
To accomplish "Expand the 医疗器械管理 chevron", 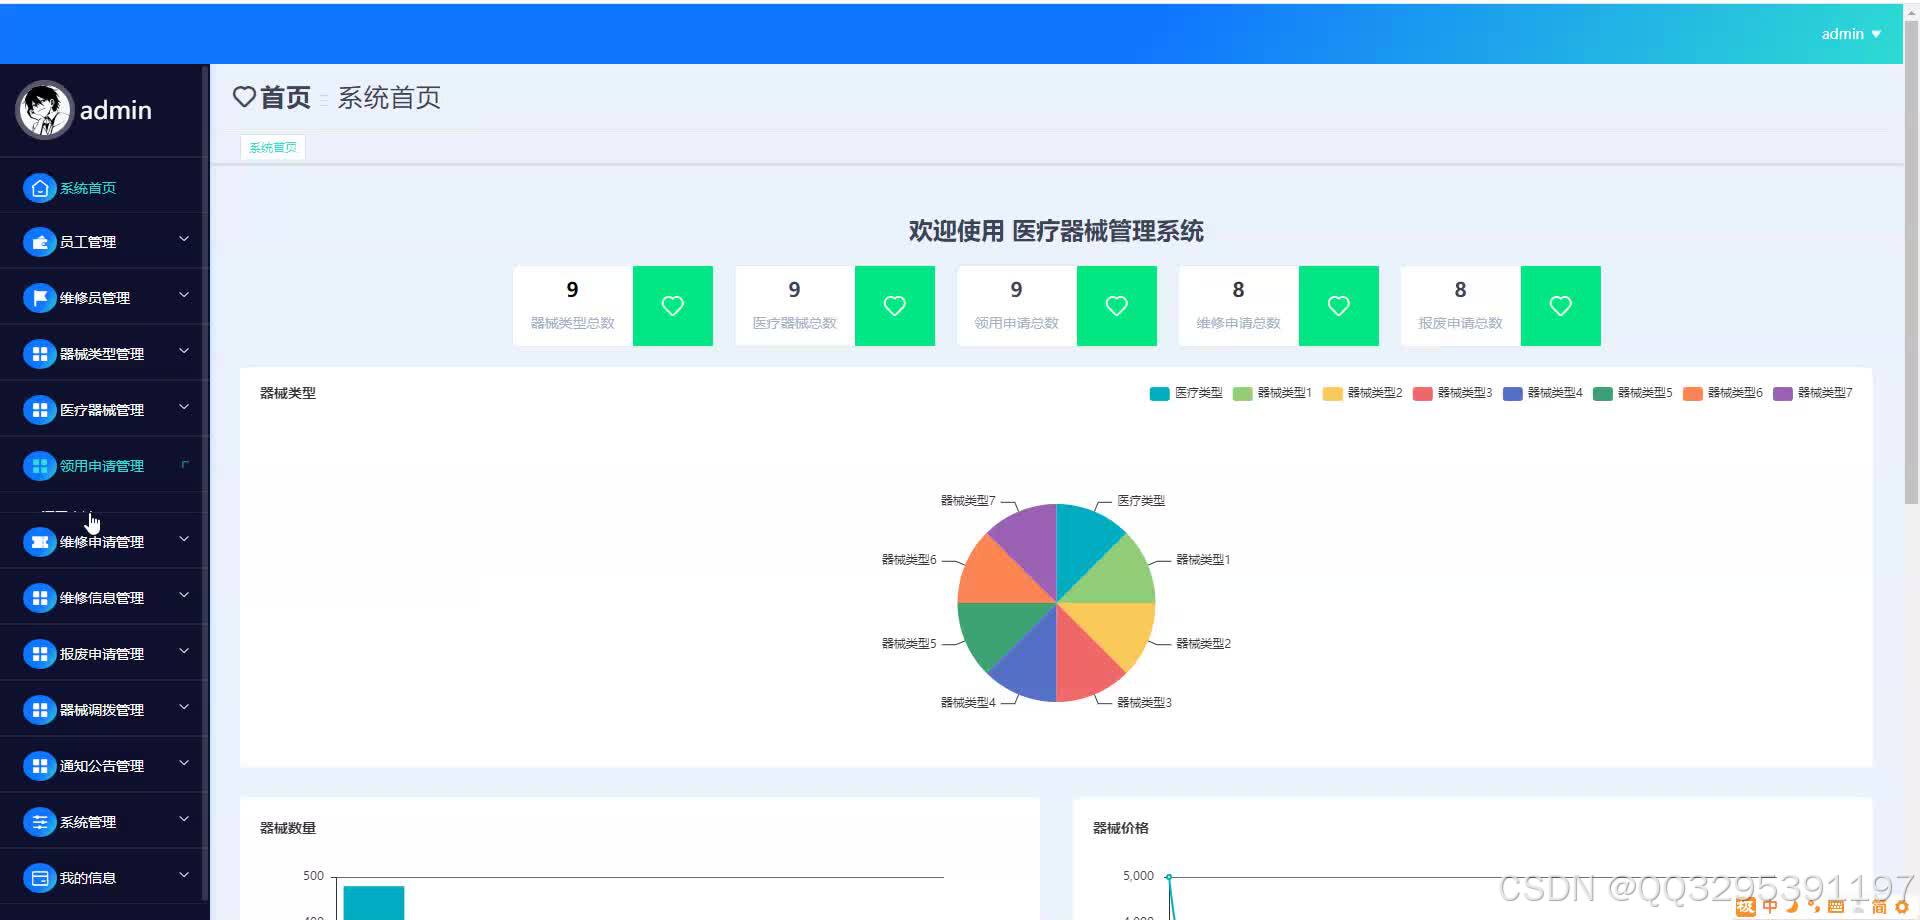I will 184,407.
